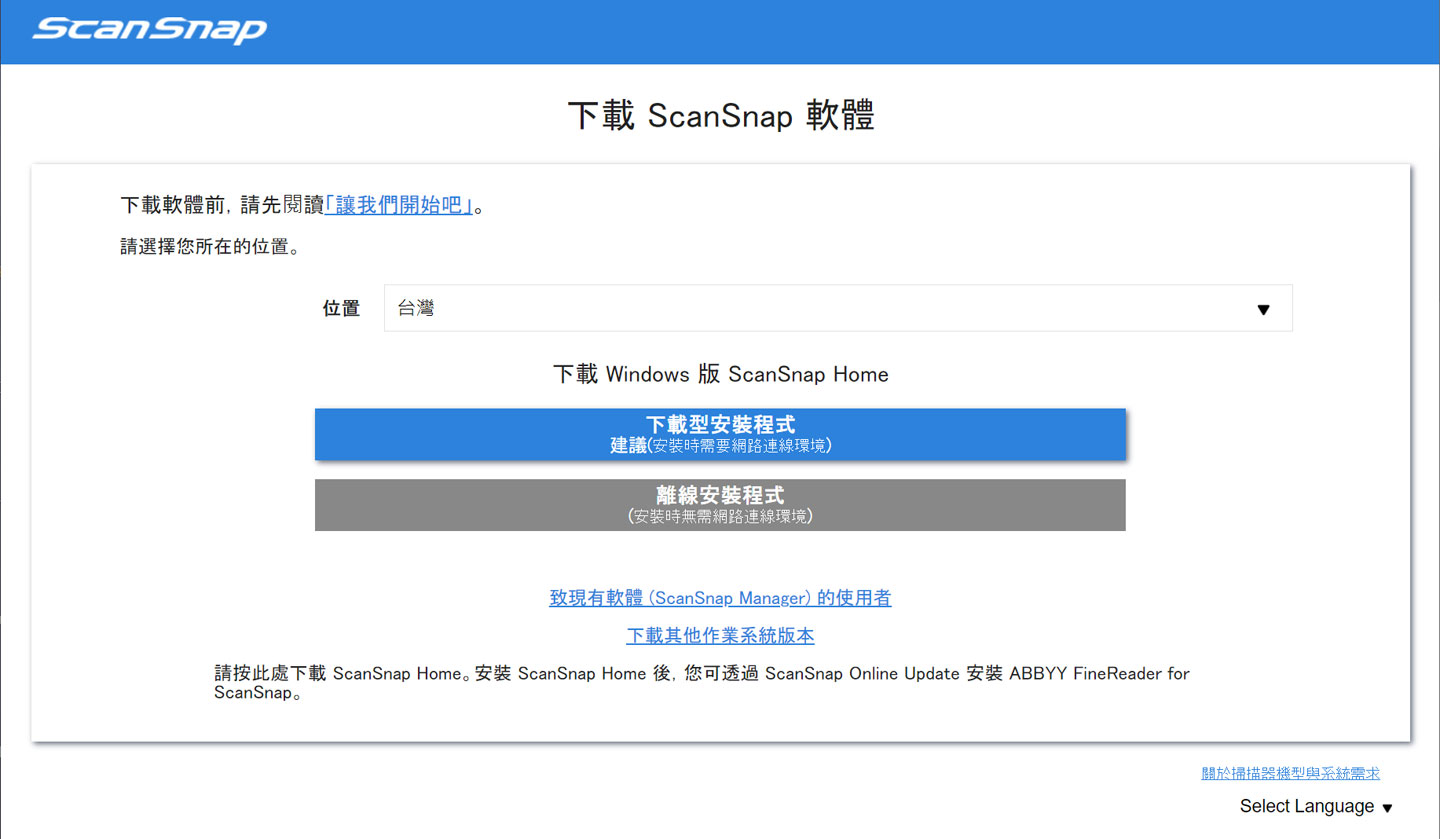1440x839 pixels.
Task: Open the scanner model and system requirements page
Action: point(1290,772)
